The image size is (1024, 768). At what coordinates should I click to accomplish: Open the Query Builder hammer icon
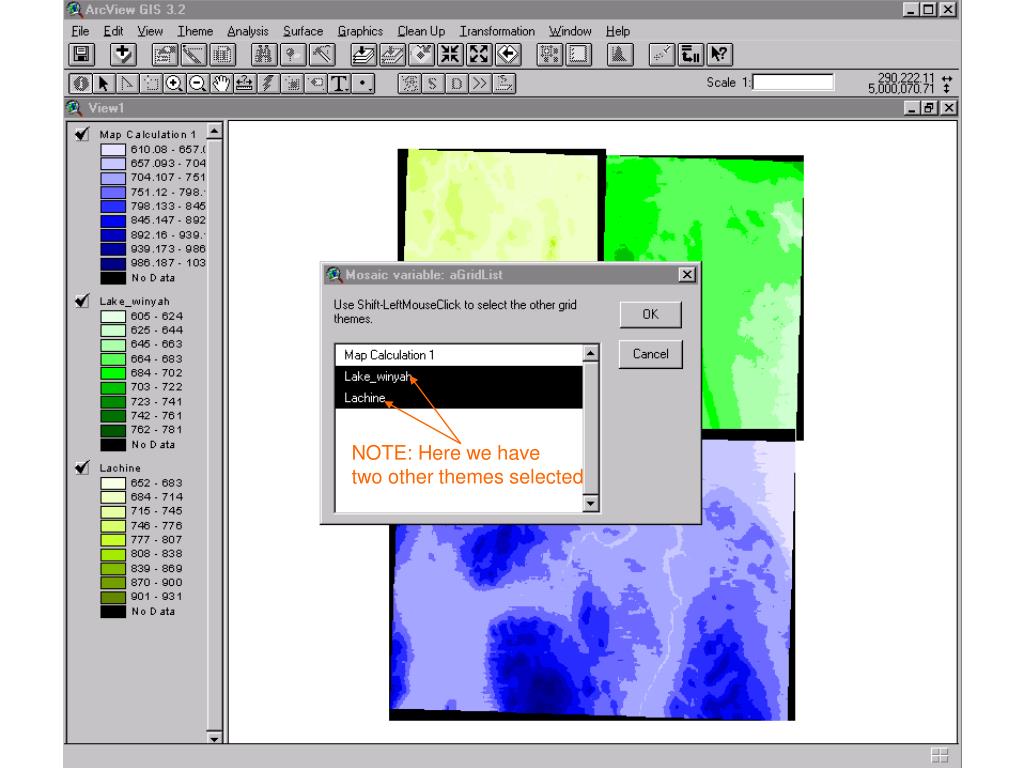pyautogui.click(x=321, y=54)
